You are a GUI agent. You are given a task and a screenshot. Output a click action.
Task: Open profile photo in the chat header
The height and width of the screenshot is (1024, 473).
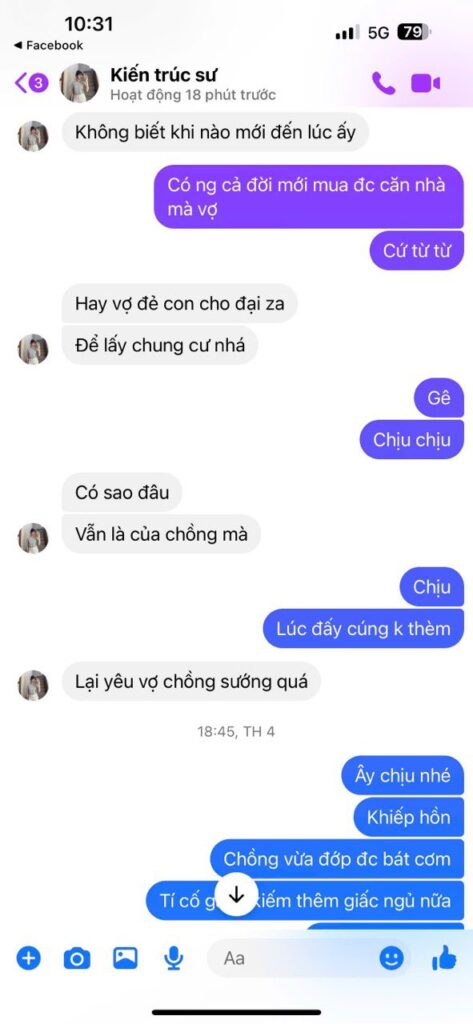pos(80,83)
